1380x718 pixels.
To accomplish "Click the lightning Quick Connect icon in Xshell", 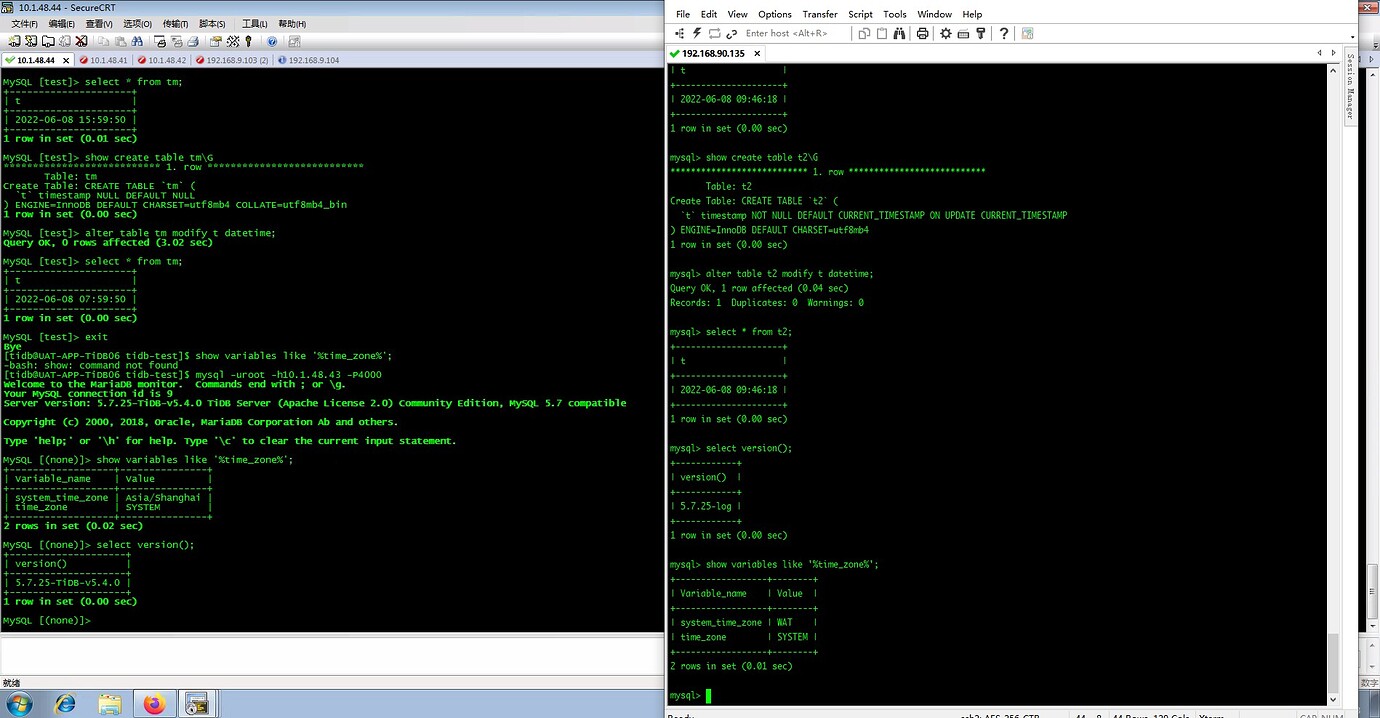I will click(x=696, y=33).
